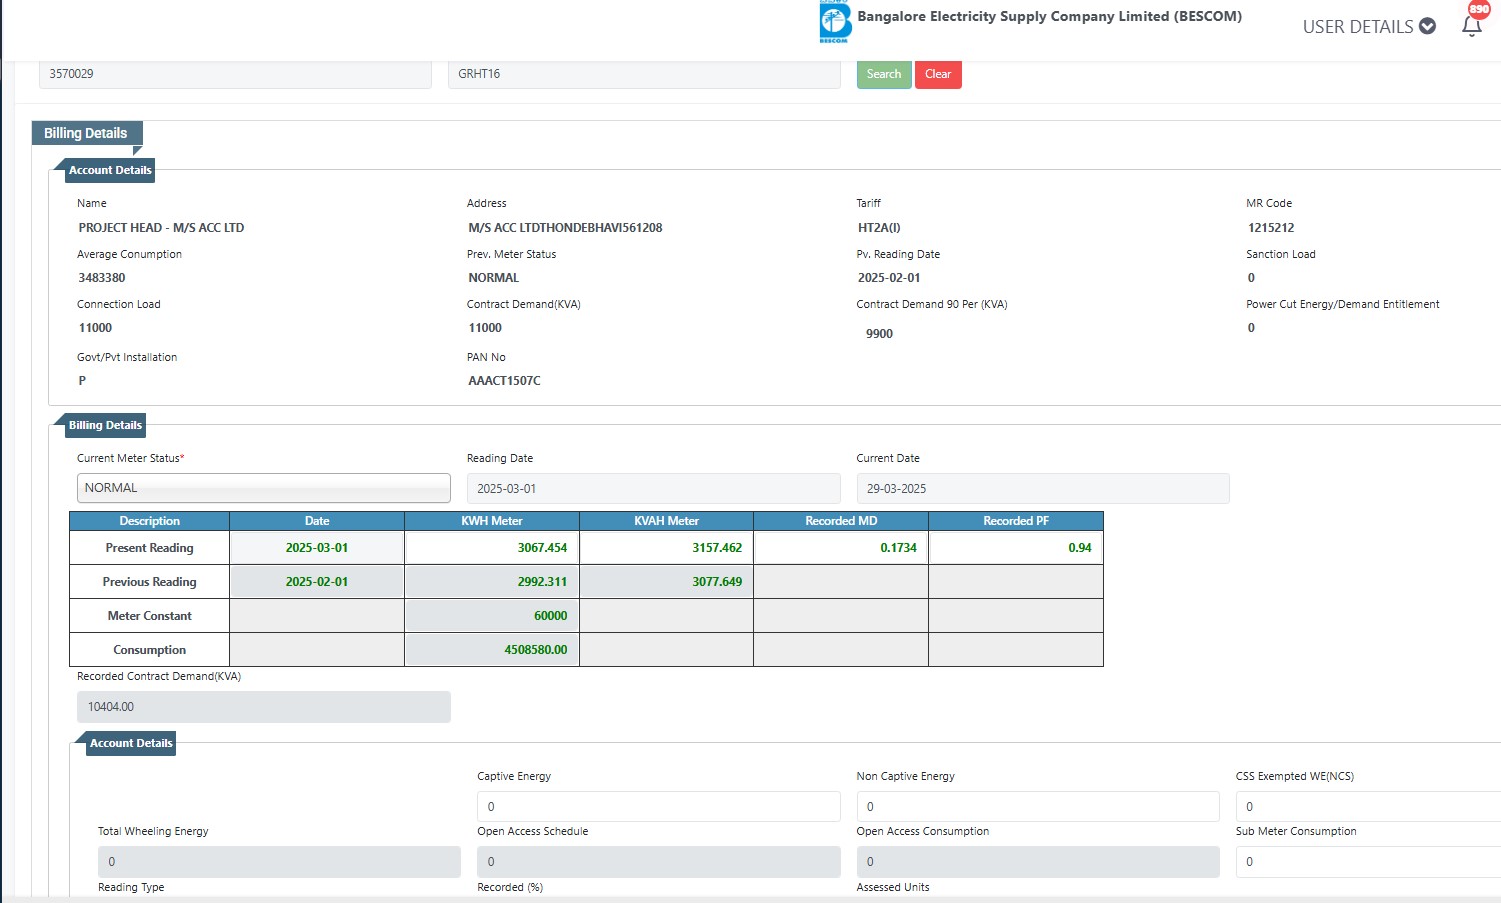Click Prev. Meter Status value NORMAL
1501x903 pixels.
click(493, 278)
